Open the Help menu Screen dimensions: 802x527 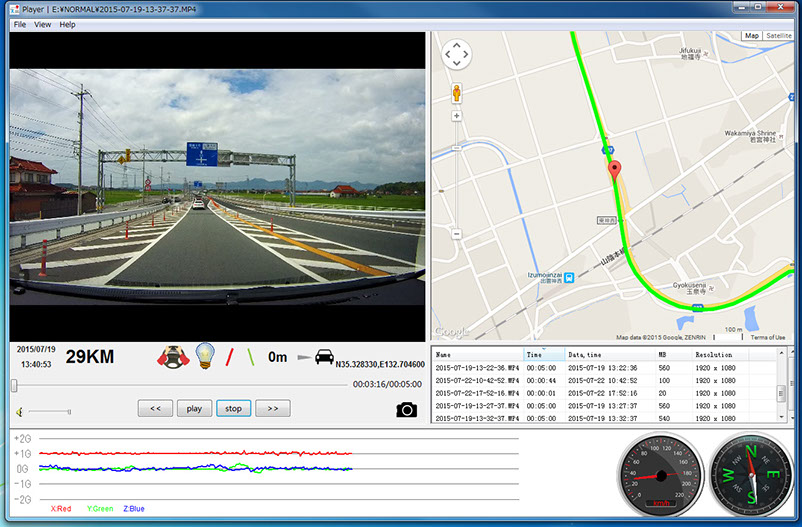coord(67,25)
